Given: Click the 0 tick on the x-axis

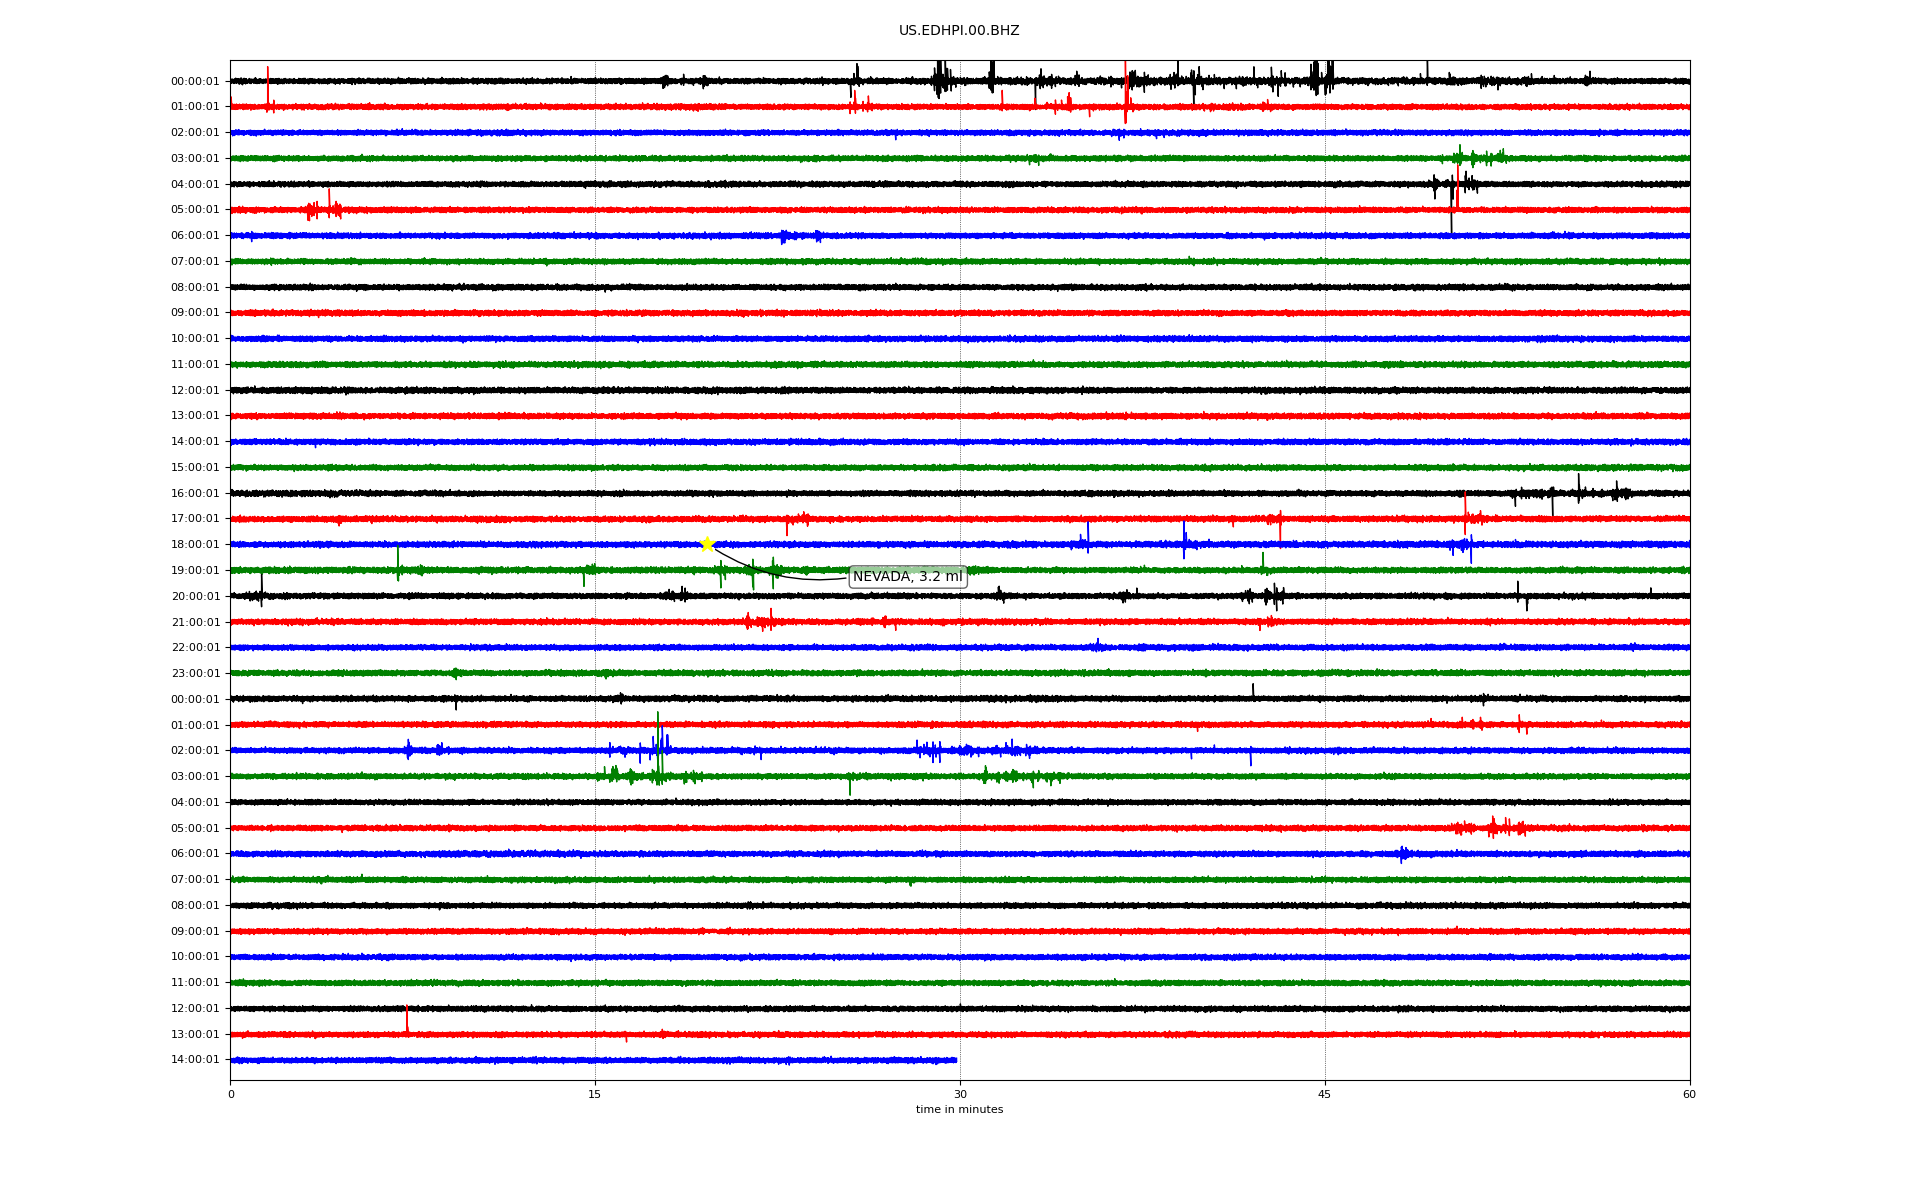Looking at the screenshot, I should (x=231, y=1094).
